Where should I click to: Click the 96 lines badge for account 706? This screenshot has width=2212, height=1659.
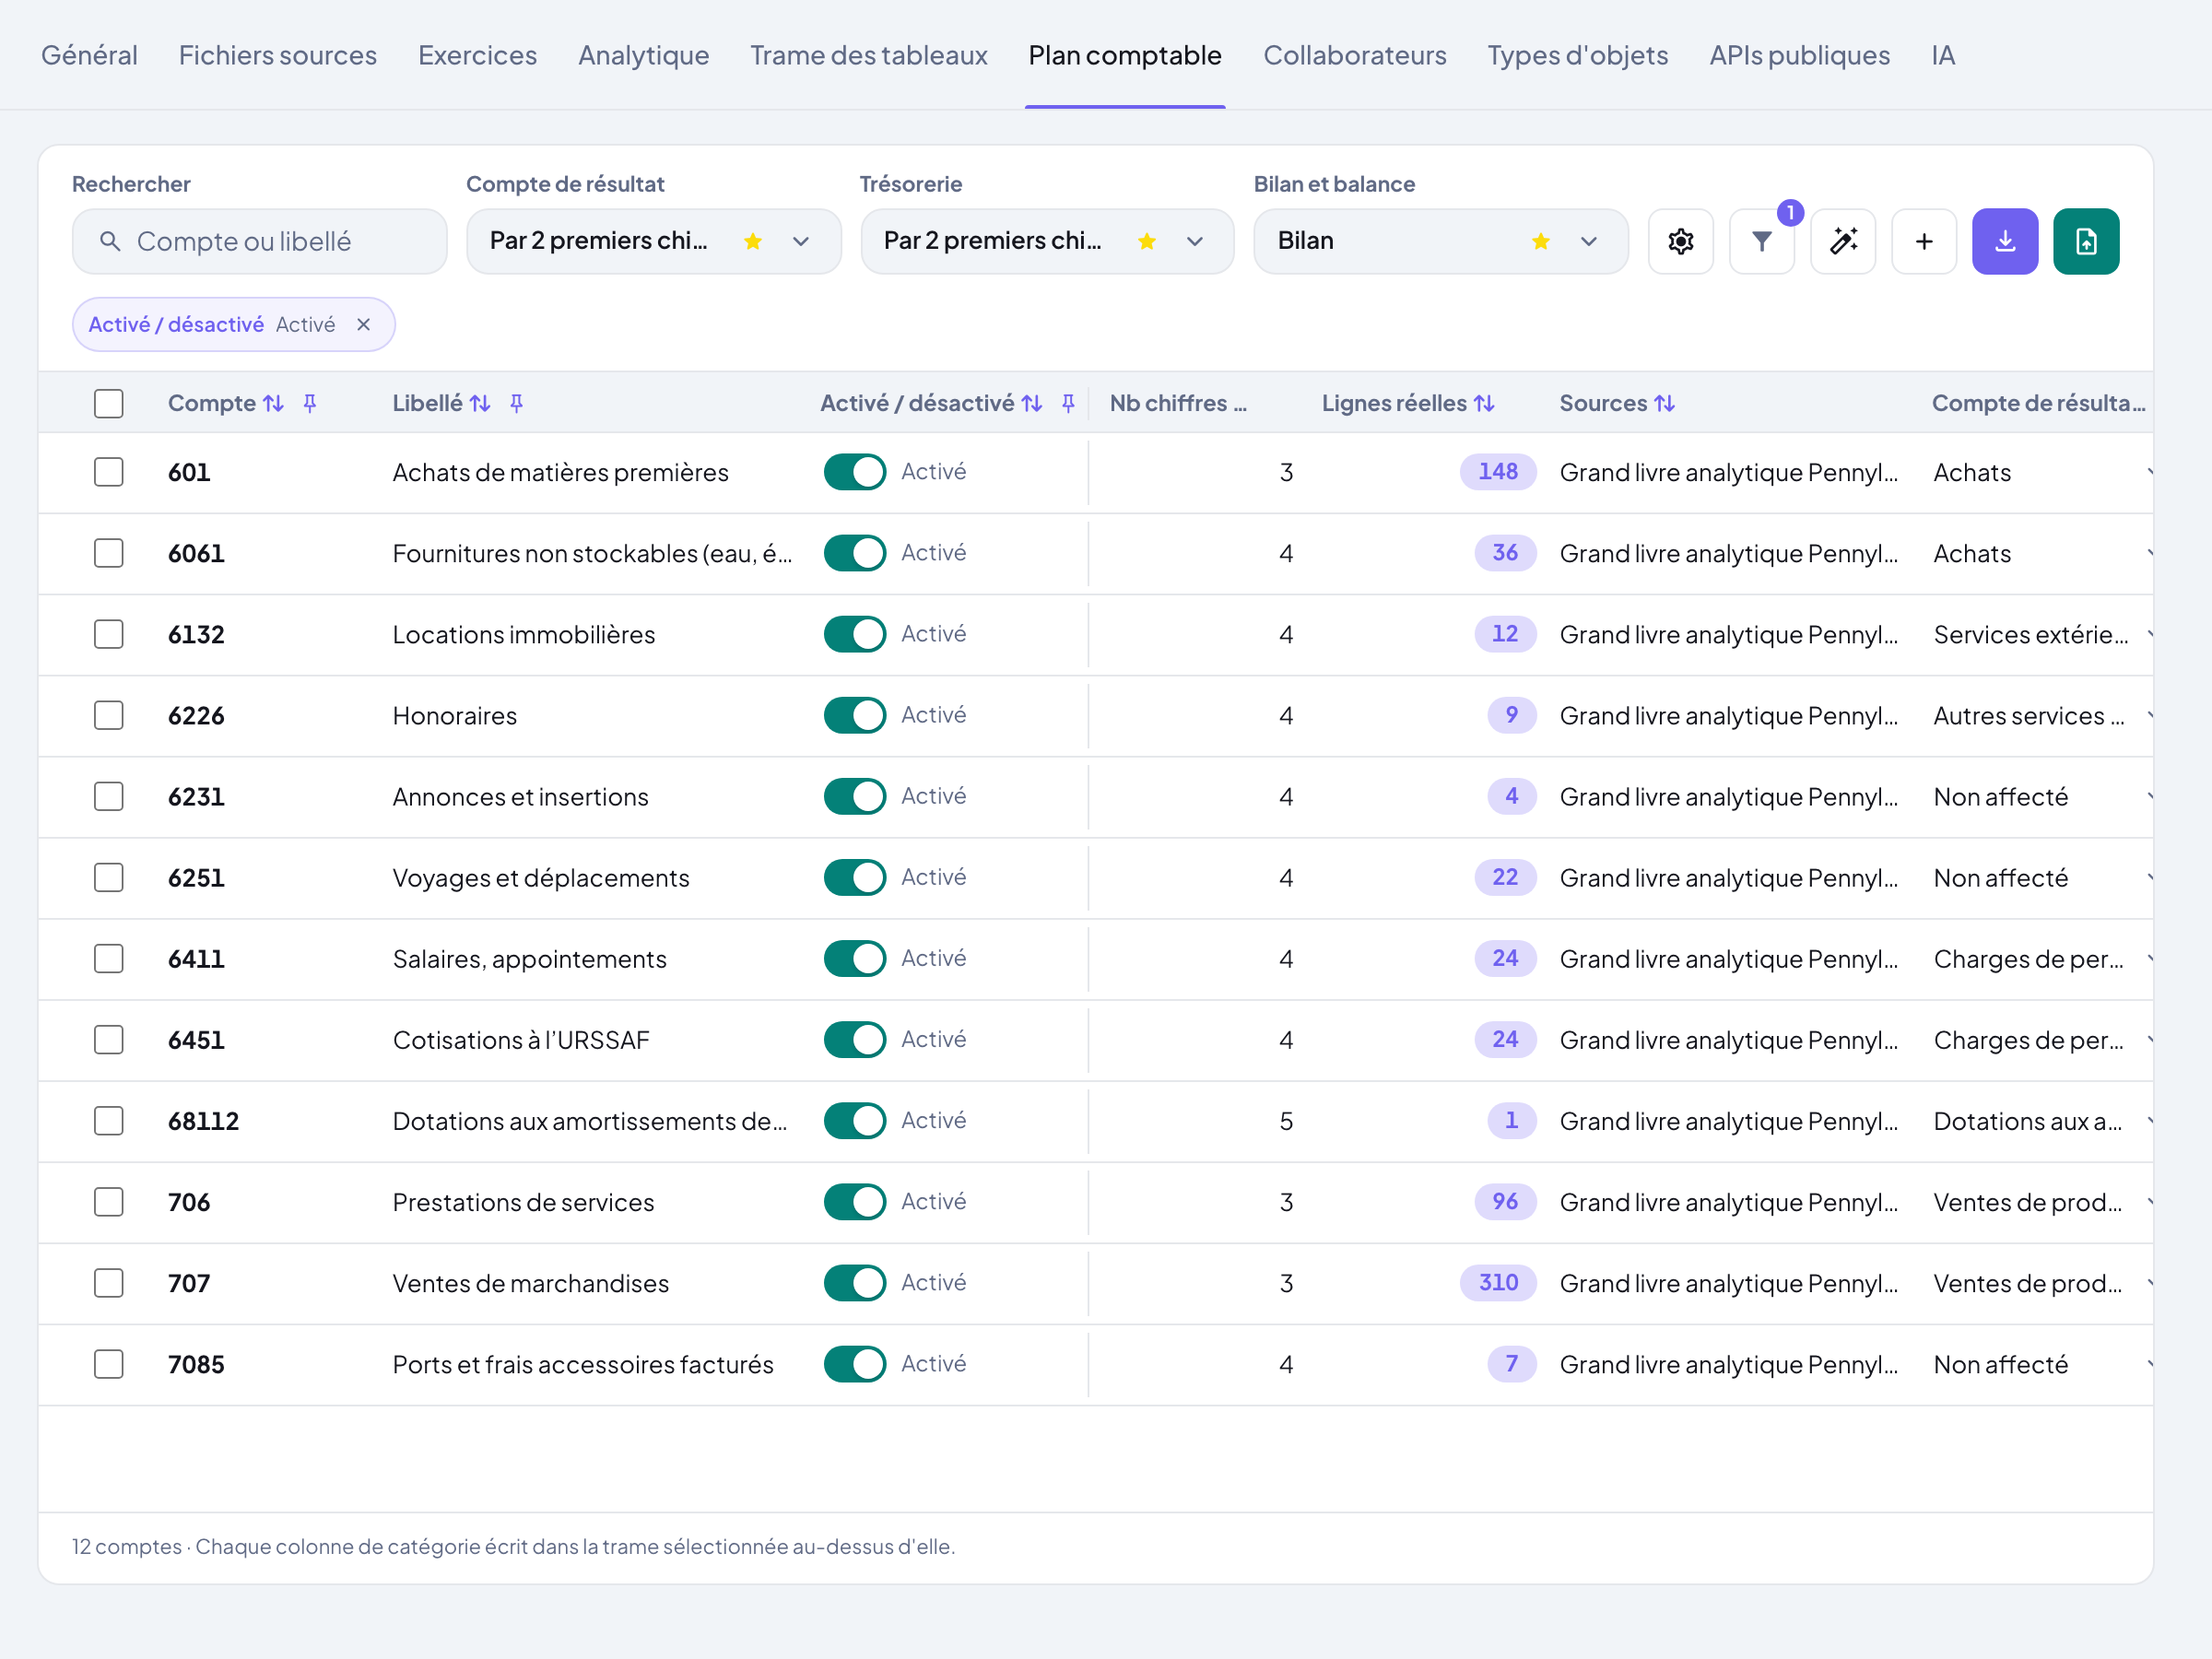[1505, 1201]
